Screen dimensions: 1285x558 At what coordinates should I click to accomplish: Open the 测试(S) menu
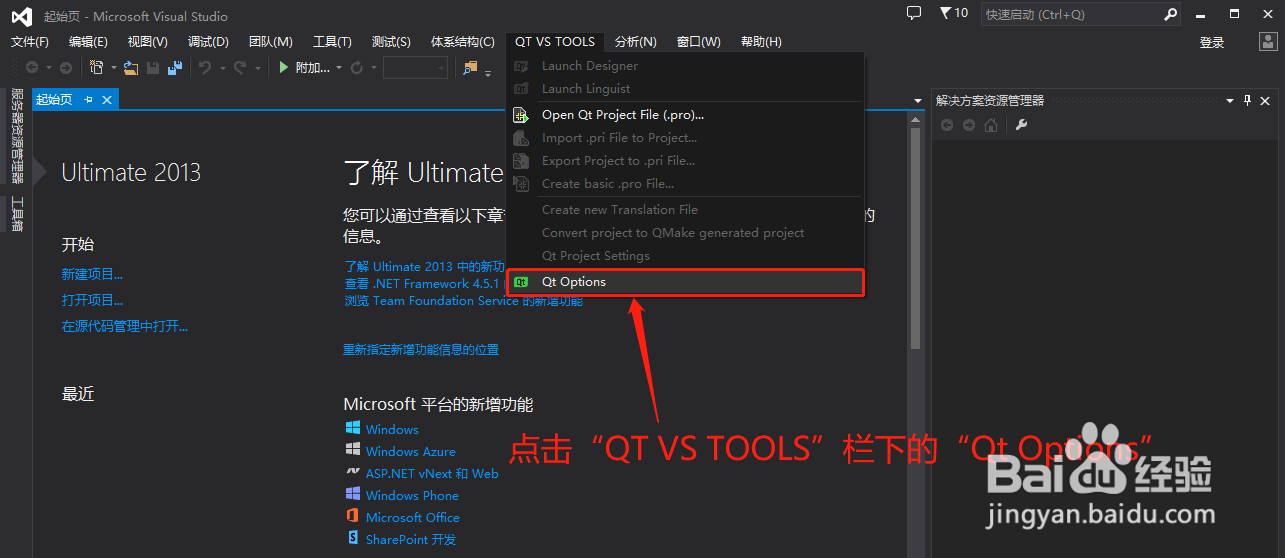coord(391,42)
